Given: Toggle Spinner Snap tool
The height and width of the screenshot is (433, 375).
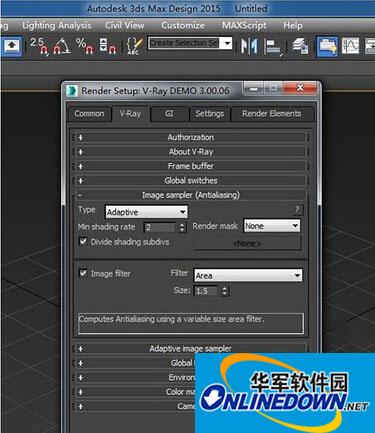Looking at the screenshot, I should pyautogui.click(x=107, y=46).
